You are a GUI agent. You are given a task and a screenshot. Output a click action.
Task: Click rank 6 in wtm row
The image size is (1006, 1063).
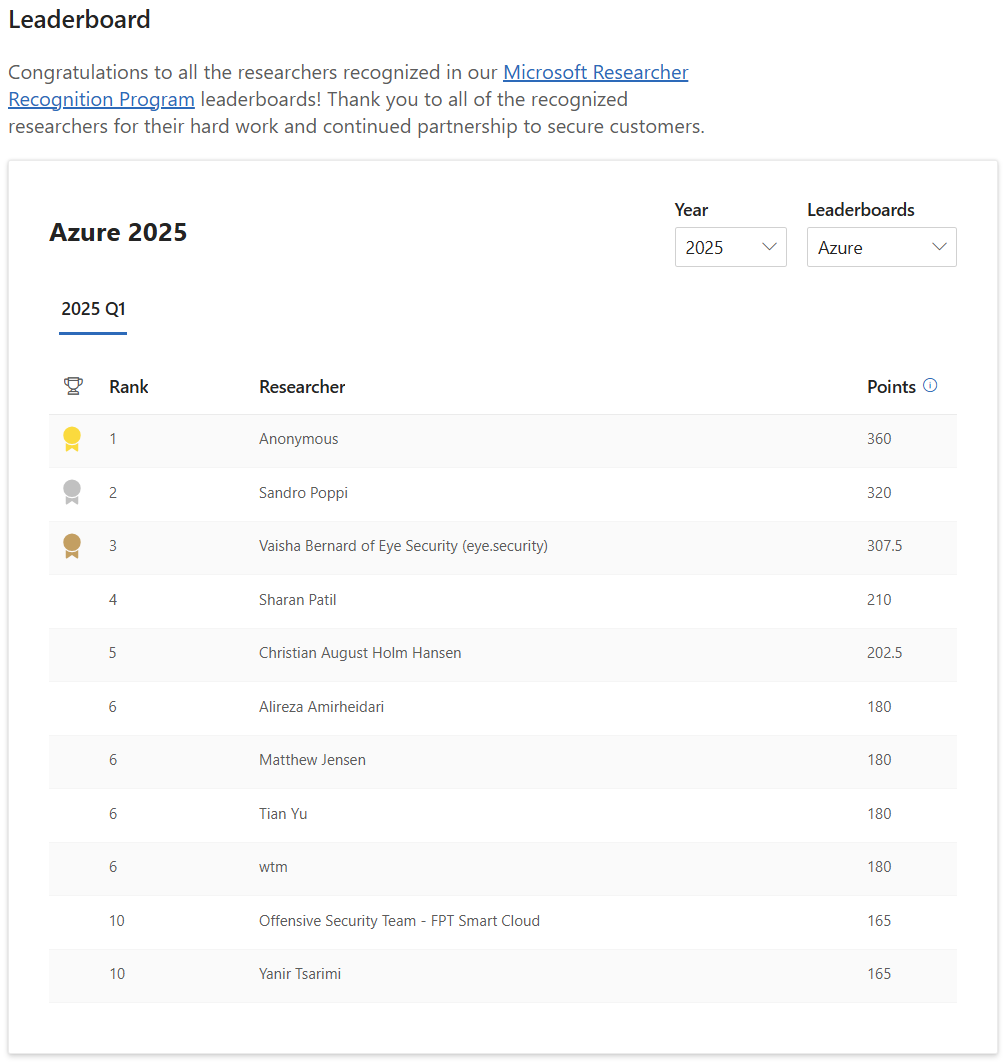[x=113, y=867]
